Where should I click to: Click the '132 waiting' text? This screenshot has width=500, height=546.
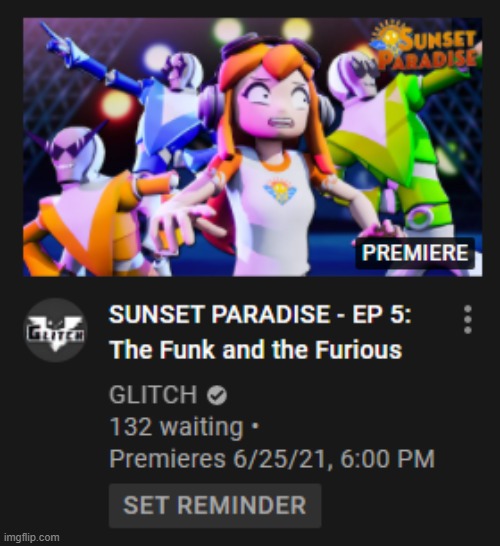coord(176,427)
